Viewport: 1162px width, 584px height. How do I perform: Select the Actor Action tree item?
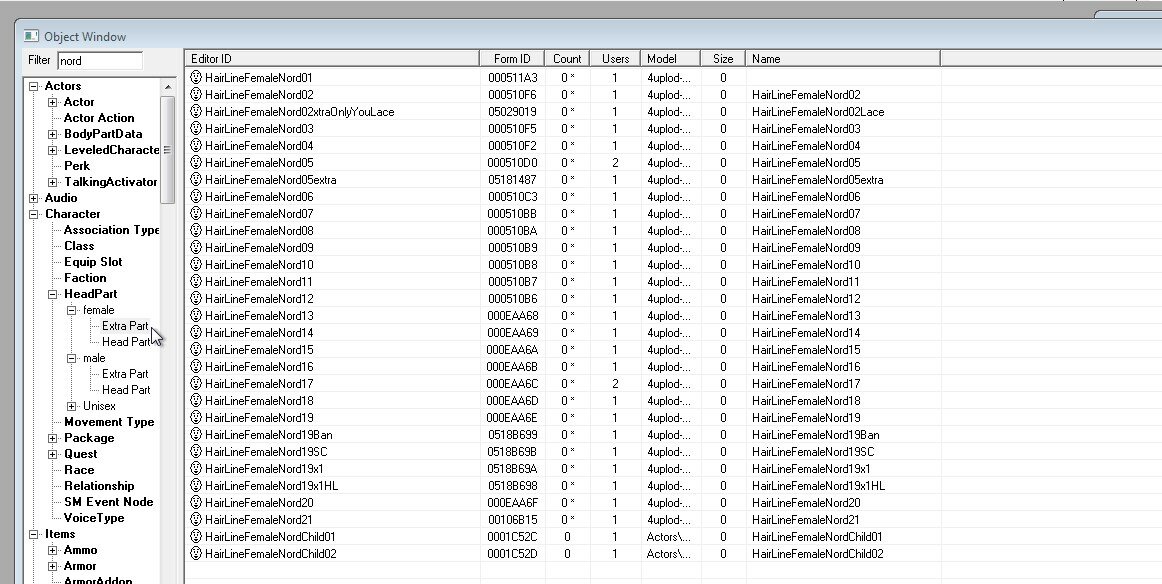[x=99, y=118]
